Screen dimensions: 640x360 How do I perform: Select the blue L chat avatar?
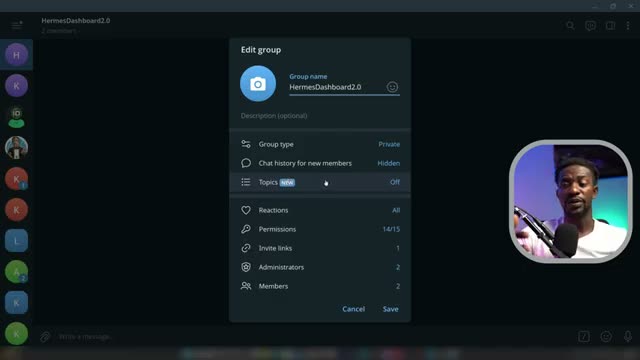(x=16, y=241)
